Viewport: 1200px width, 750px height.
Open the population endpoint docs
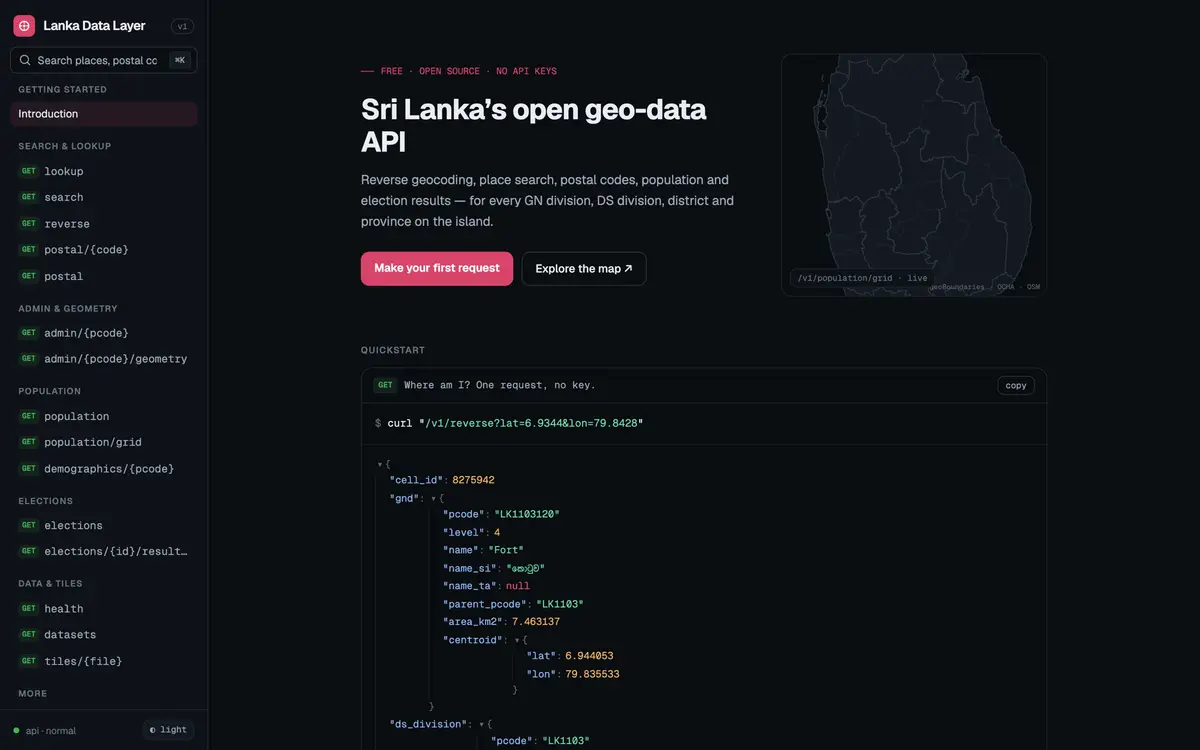[x=104, y=416]
